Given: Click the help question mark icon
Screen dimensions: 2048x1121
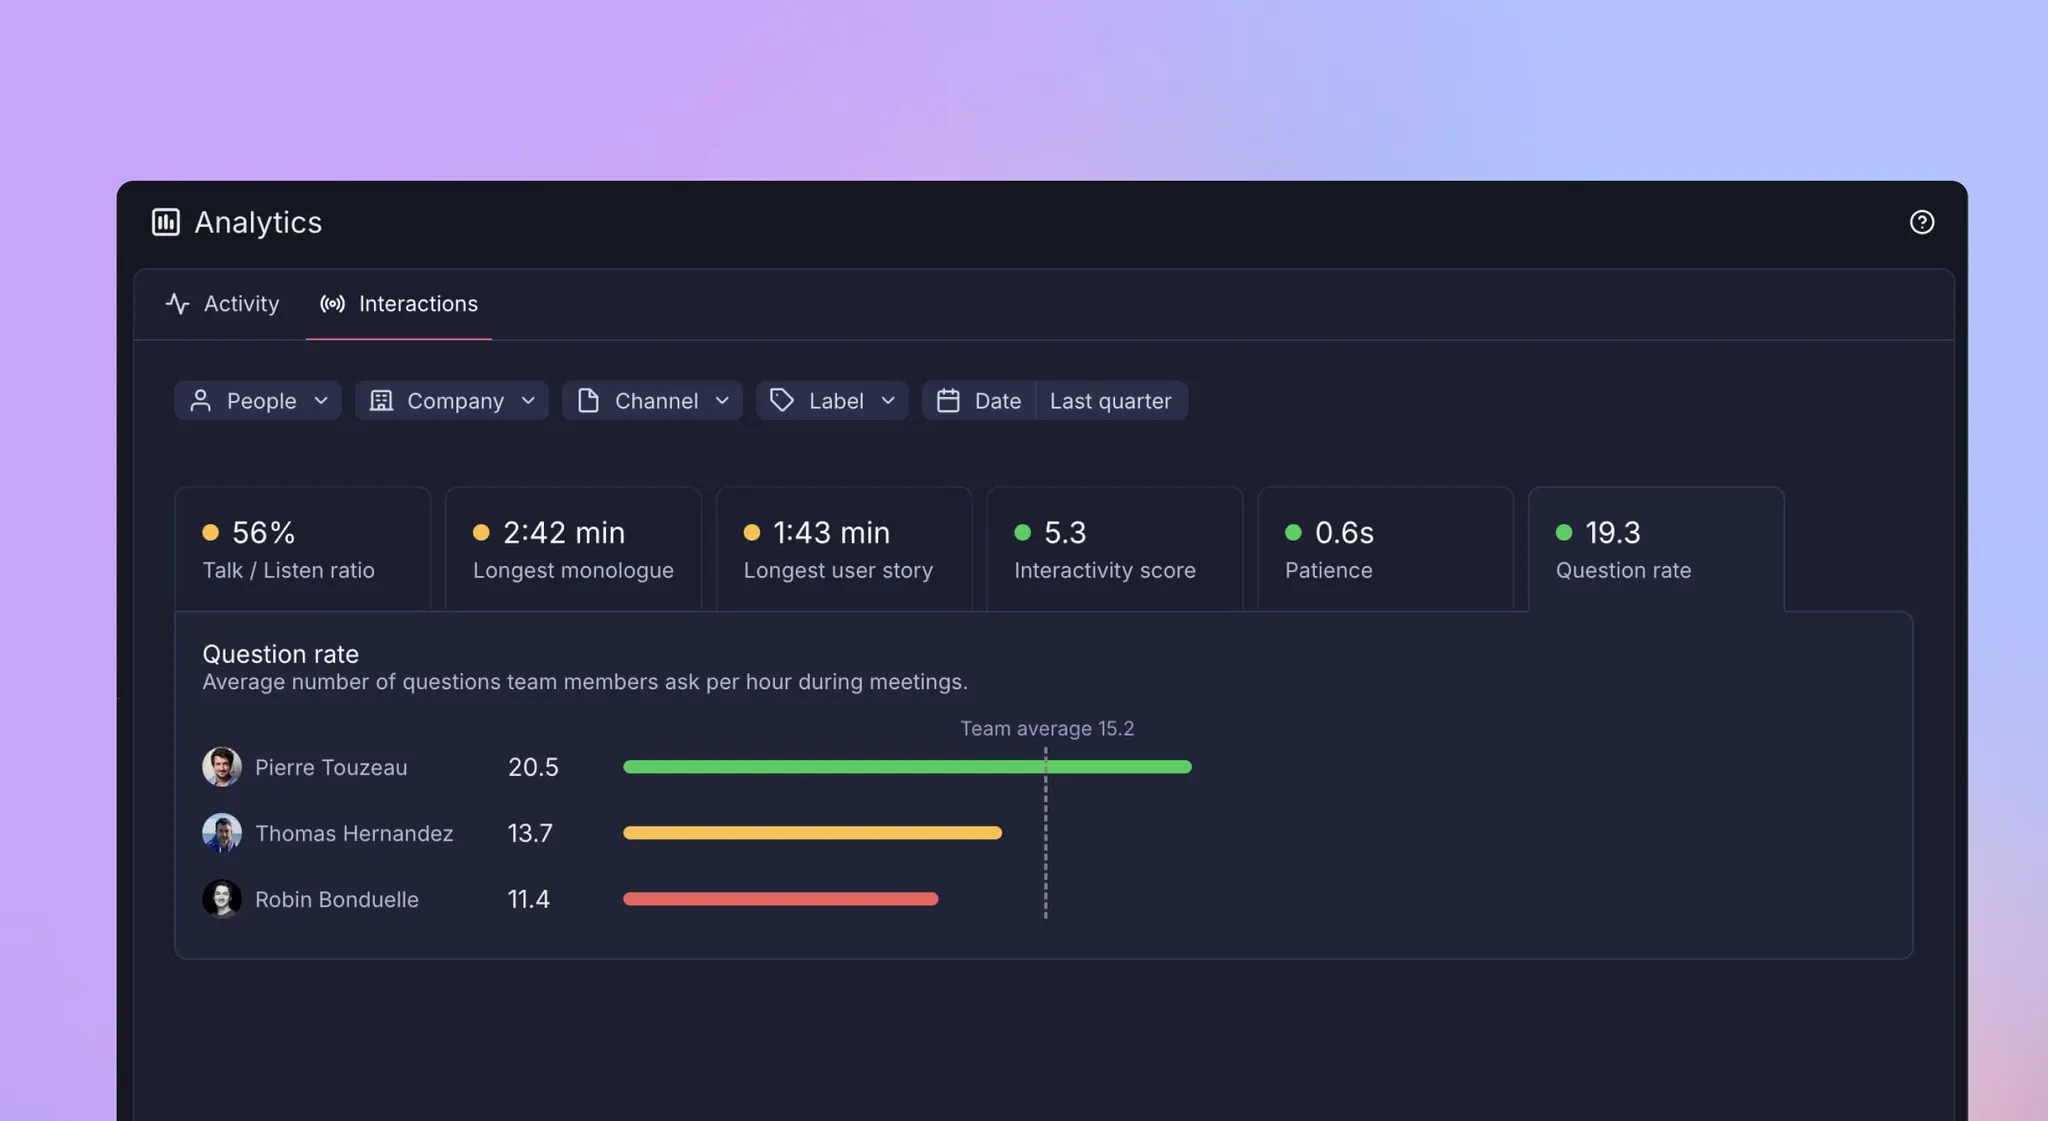Looking at the screenshot, I should click(1921, 222).
